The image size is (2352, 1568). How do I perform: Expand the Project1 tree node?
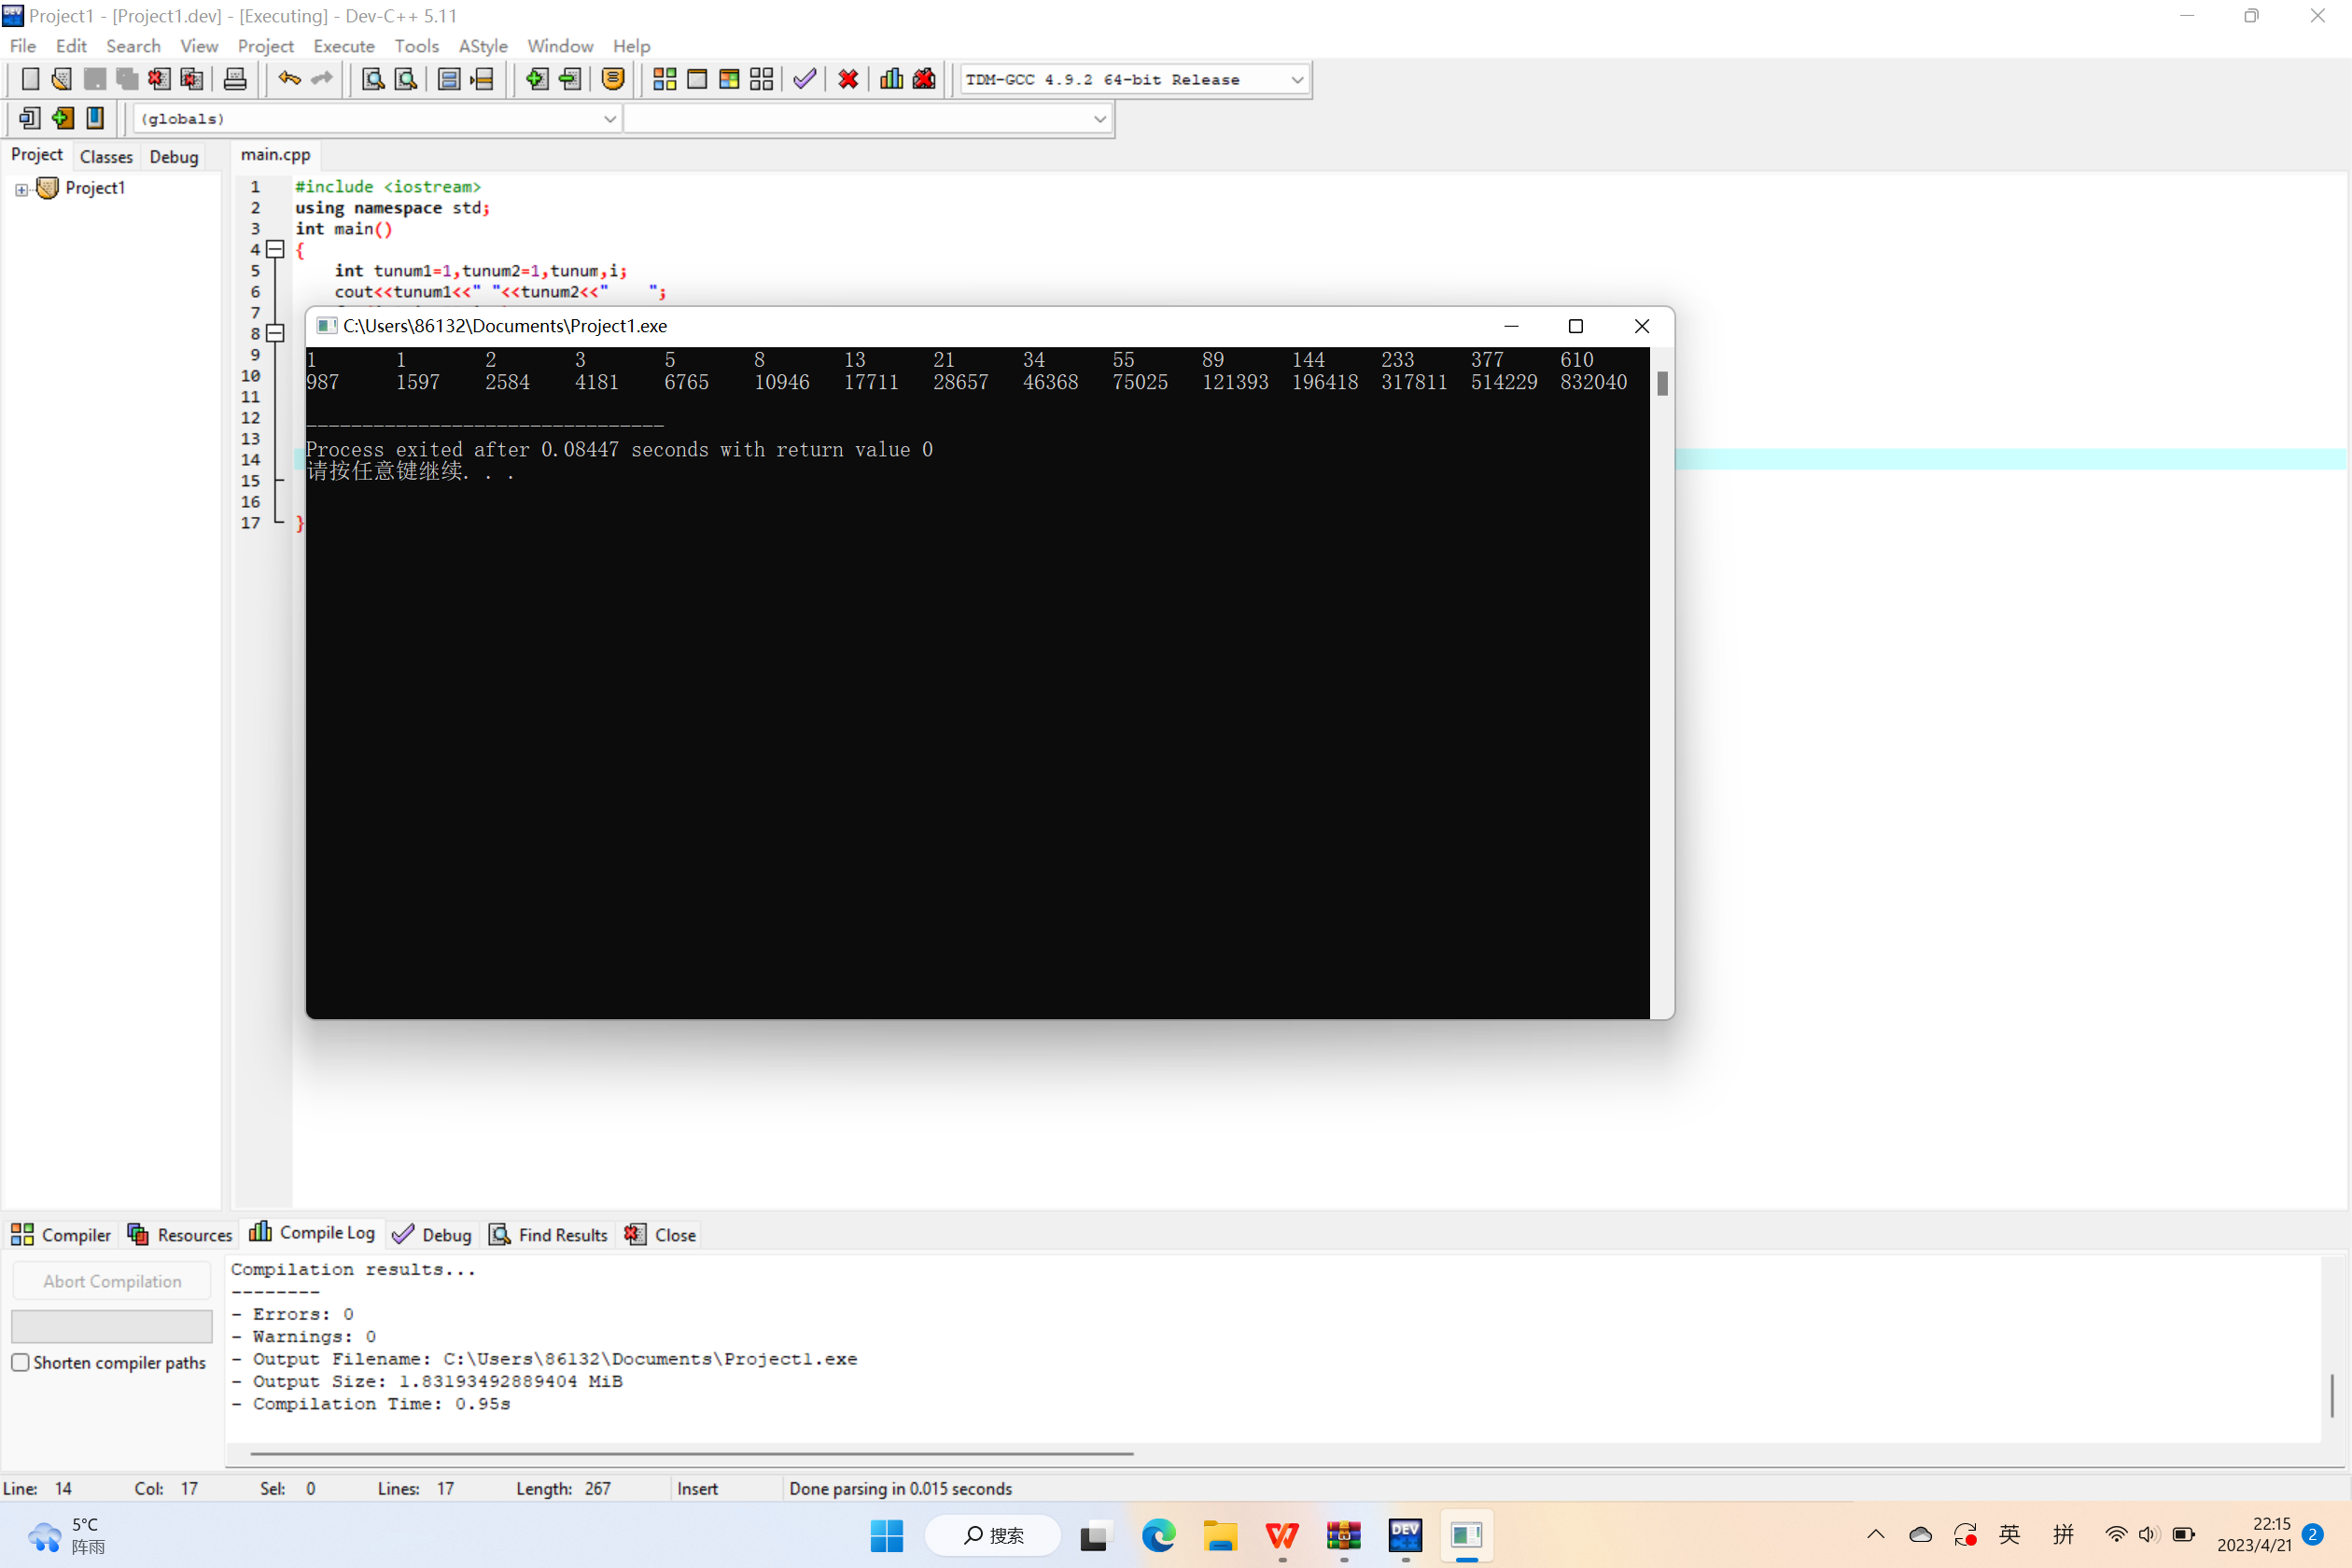21,189
